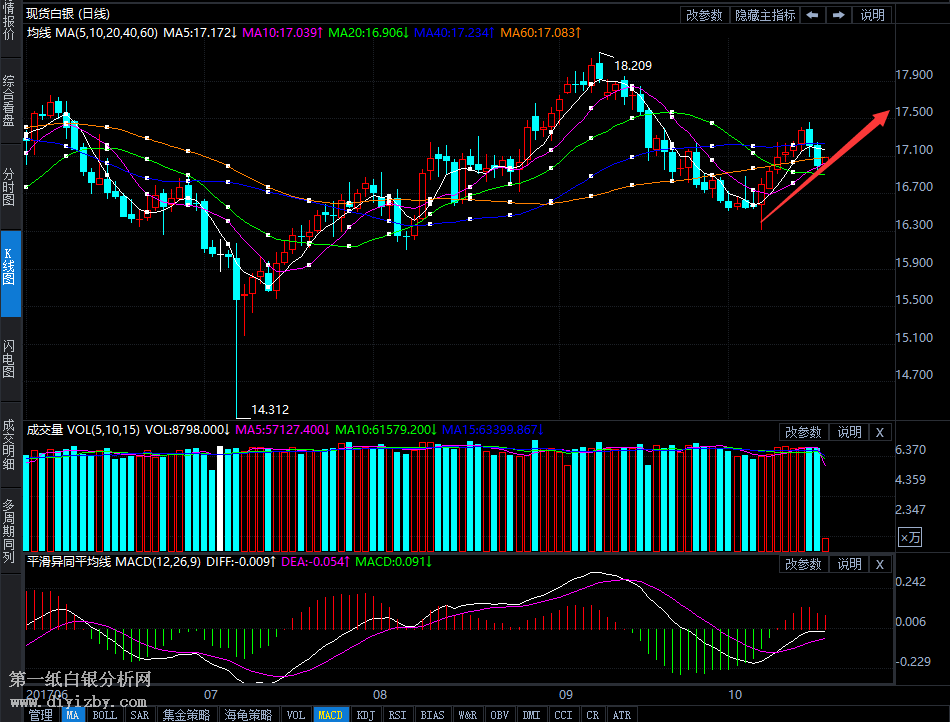Open the 海龟策略 strategy tab

[247, 715]
